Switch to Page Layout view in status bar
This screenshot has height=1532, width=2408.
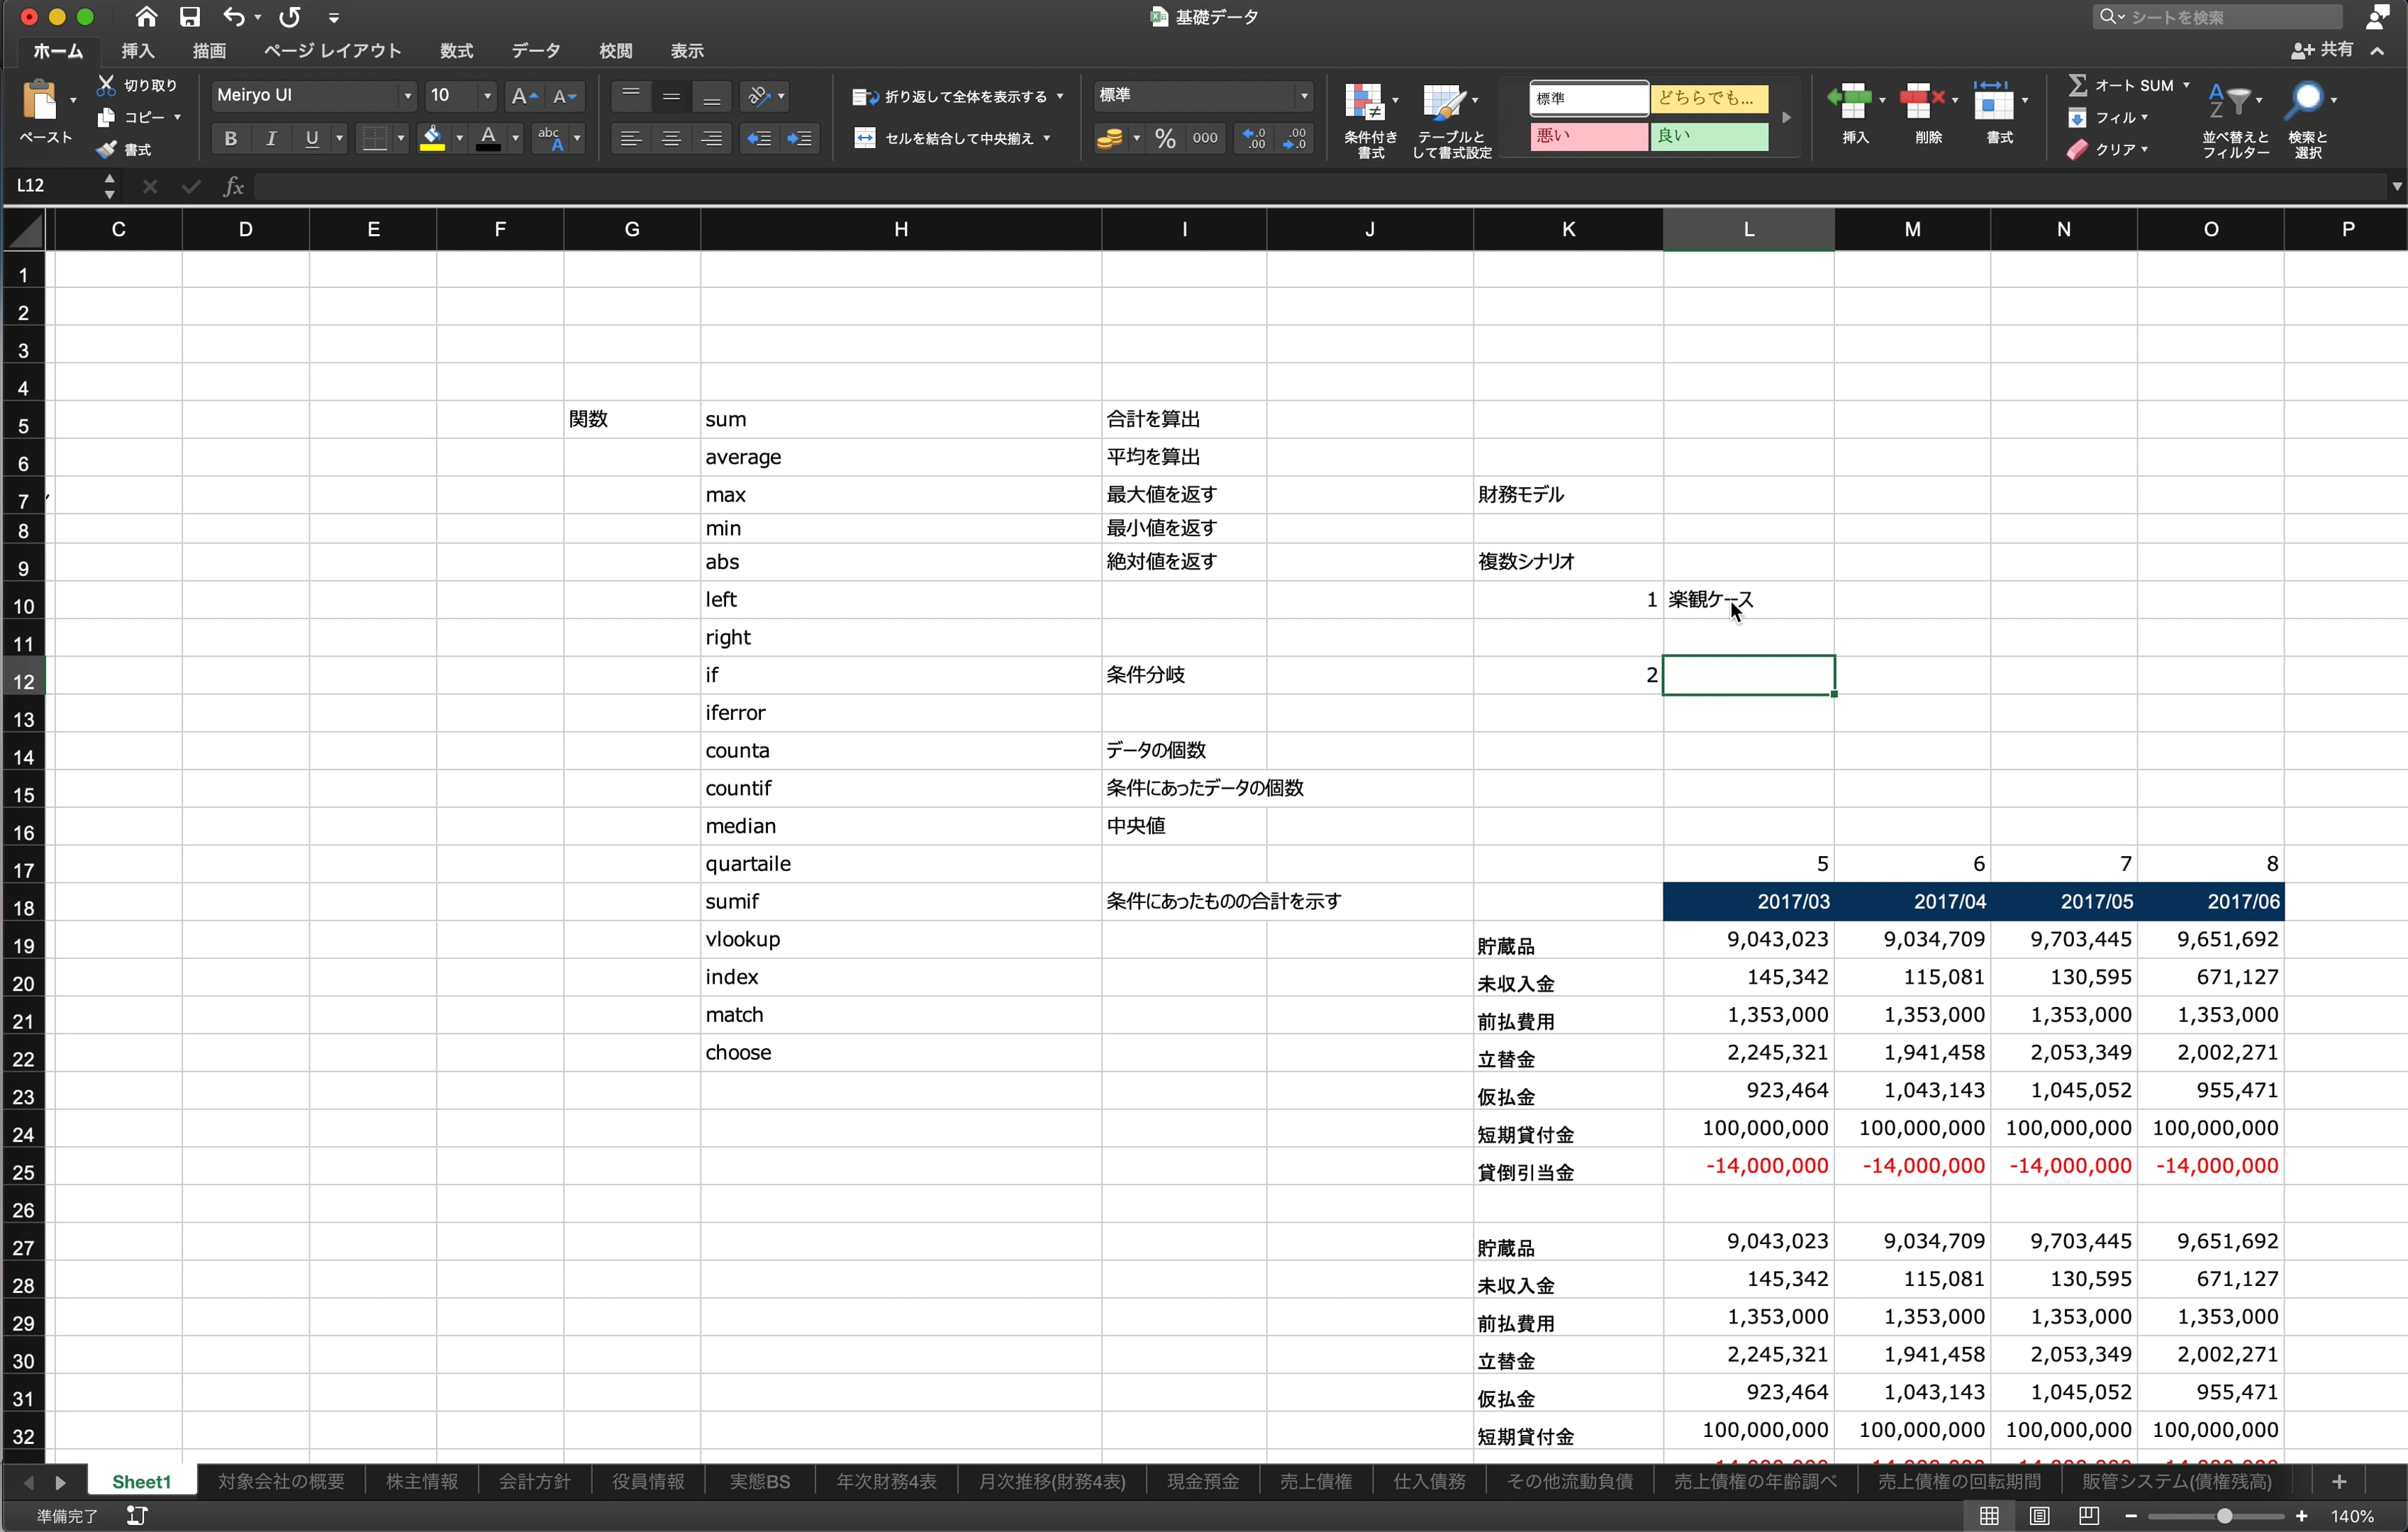coord(2039,1516)
